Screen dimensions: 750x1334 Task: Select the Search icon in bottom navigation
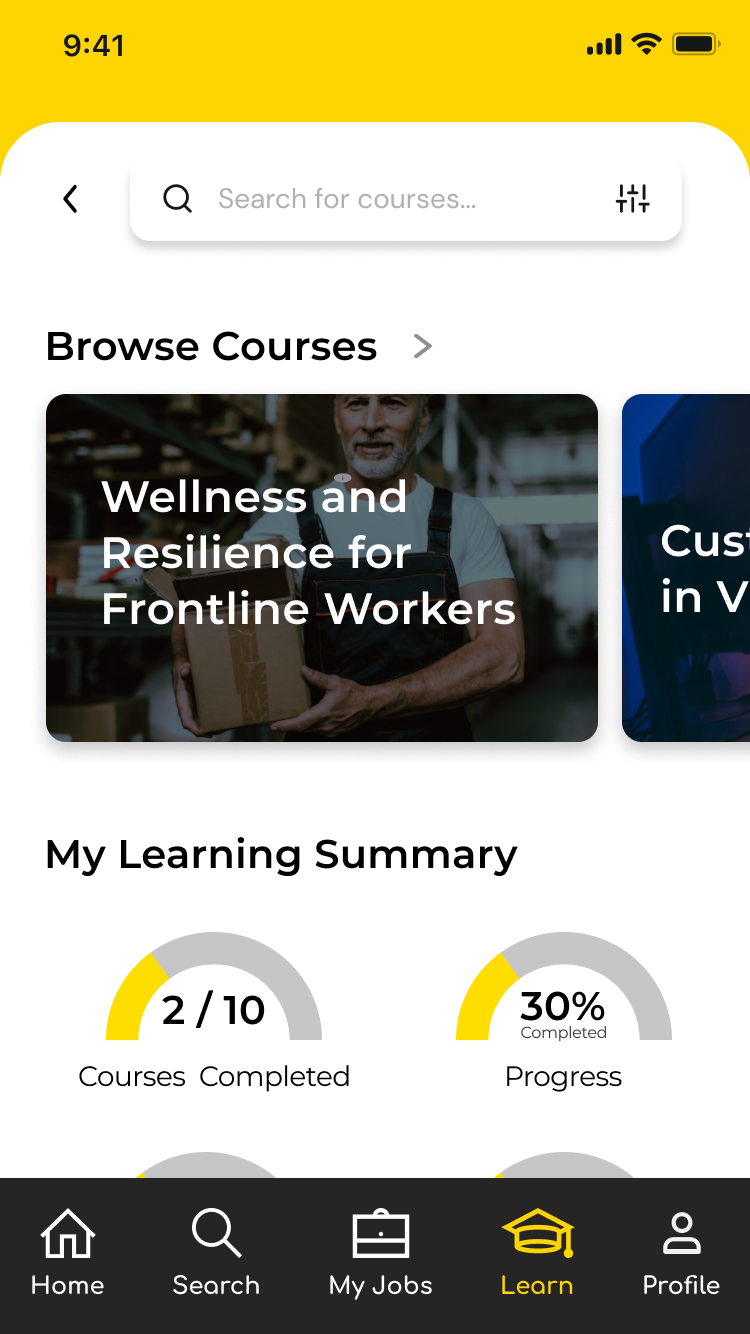tap(216, 1234)
